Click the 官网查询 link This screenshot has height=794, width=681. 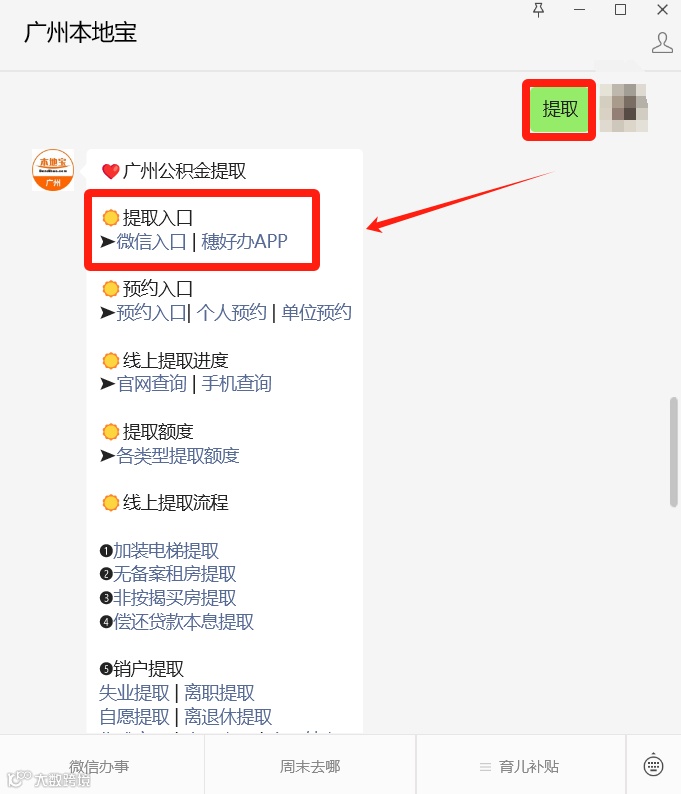[151, 383]
